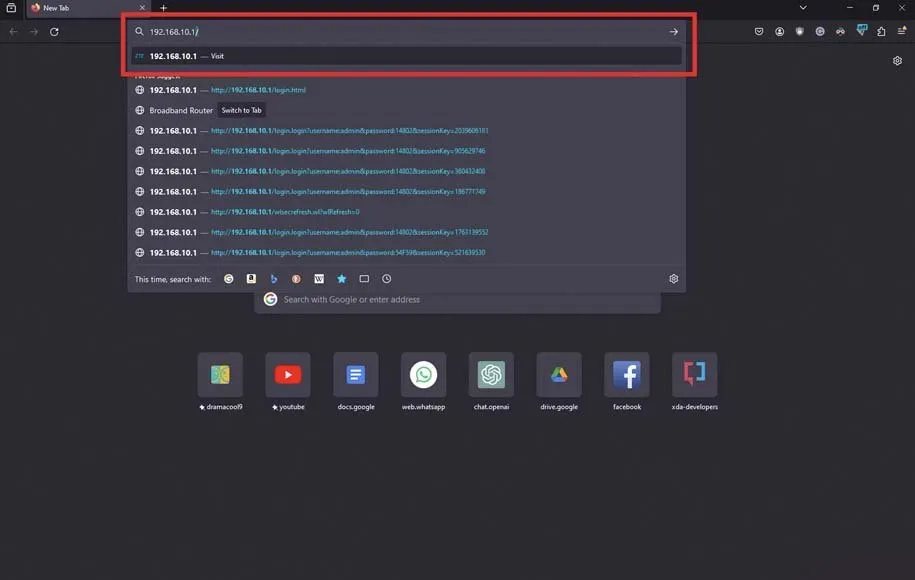The image size is (915, 580).
Task: Open the youtube shortcut tile
Action: point(288,375)
